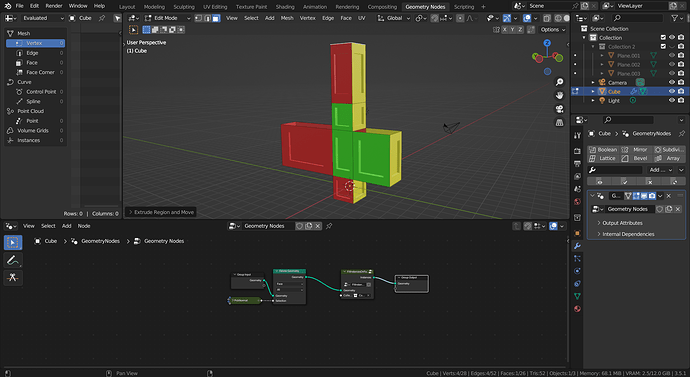Viewport: 690px width, 377px height.
Task: Click the pin icon in node editor header
Action: pyautogui.click(x=329, y=226)
